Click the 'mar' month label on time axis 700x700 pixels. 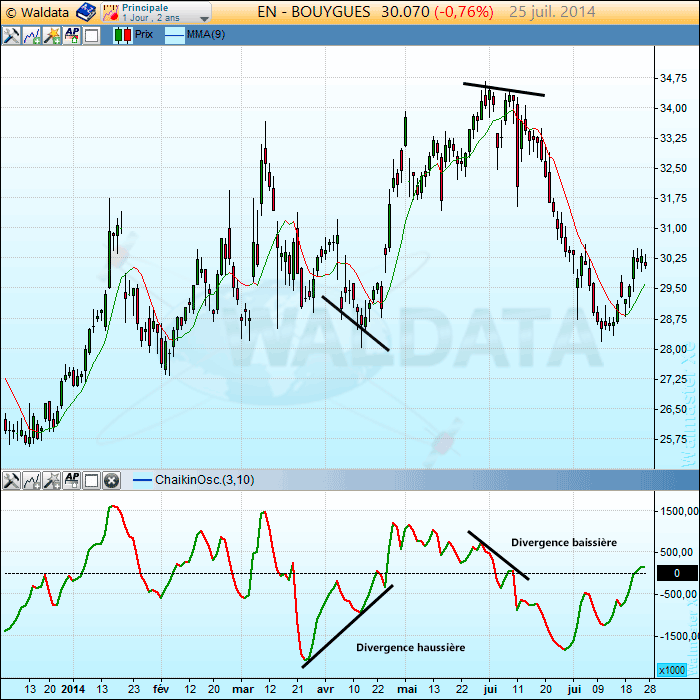(x=243, y=689)
